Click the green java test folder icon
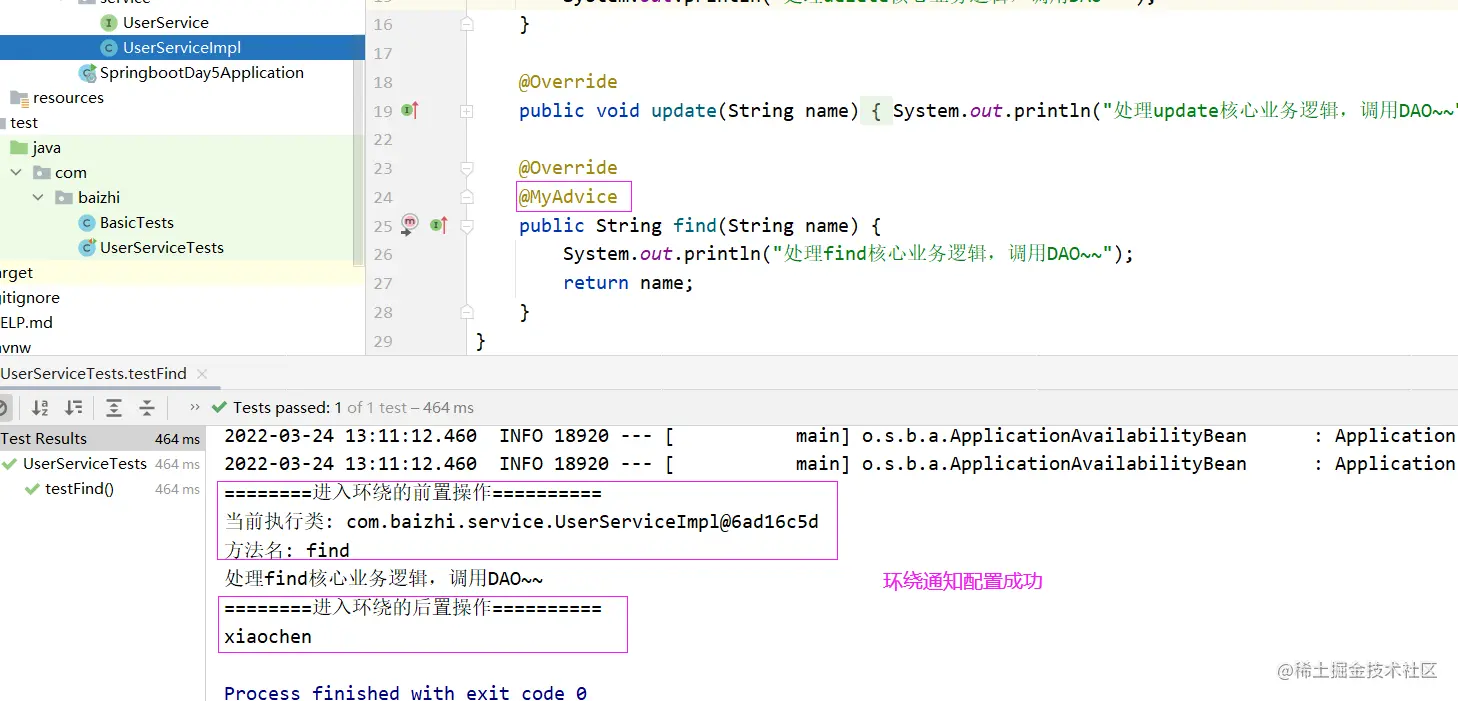 tap(19, 147)
